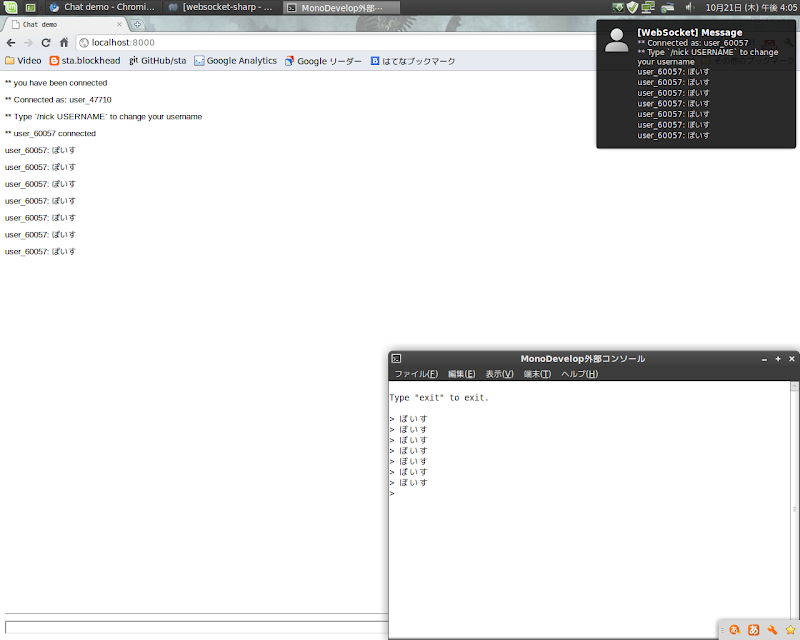This screenshot has height=640, width=800.
Task: Open the ヘルプ(H) menu in console
Action: [x=580, y=374]
